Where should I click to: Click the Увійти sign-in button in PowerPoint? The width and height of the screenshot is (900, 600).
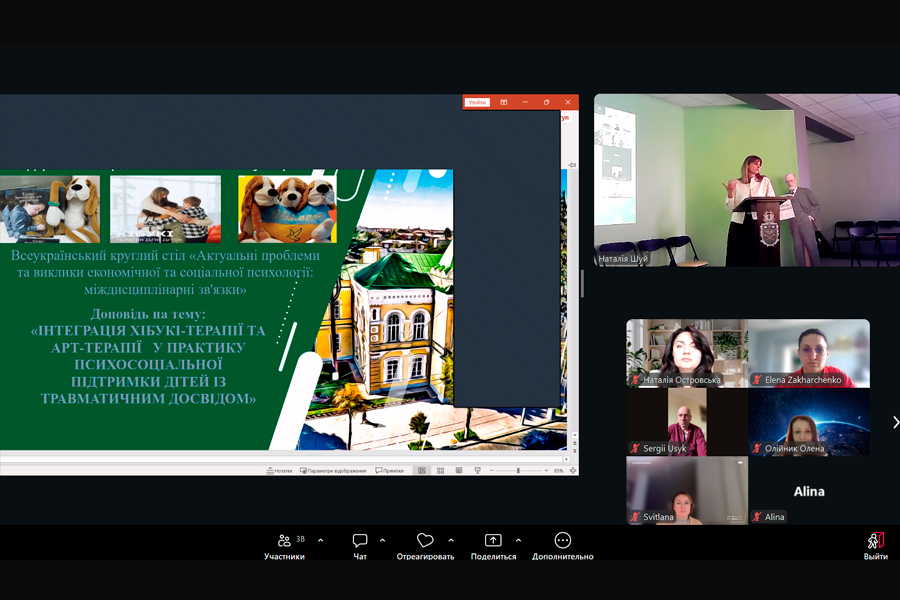pos(477,102)
